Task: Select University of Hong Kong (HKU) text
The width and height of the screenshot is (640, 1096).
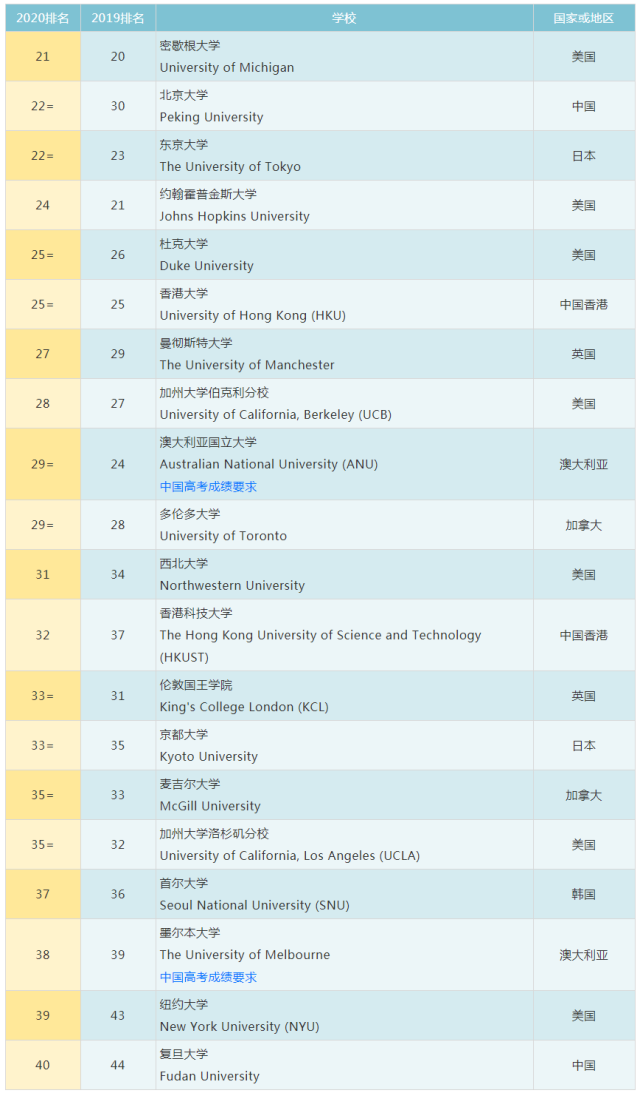Action: coord(252,316)
